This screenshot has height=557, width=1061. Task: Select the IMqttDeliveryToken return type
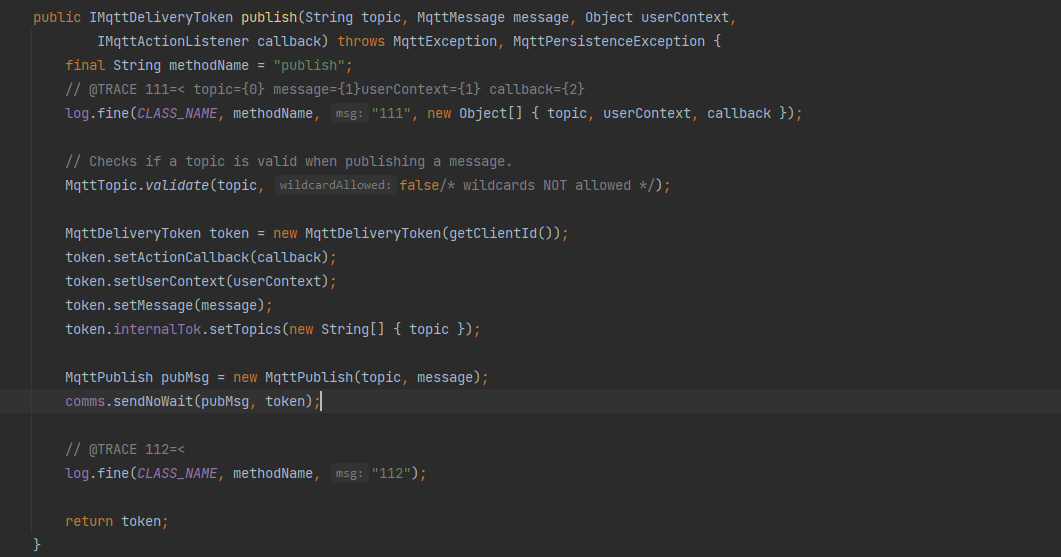[x=161, y=18]
